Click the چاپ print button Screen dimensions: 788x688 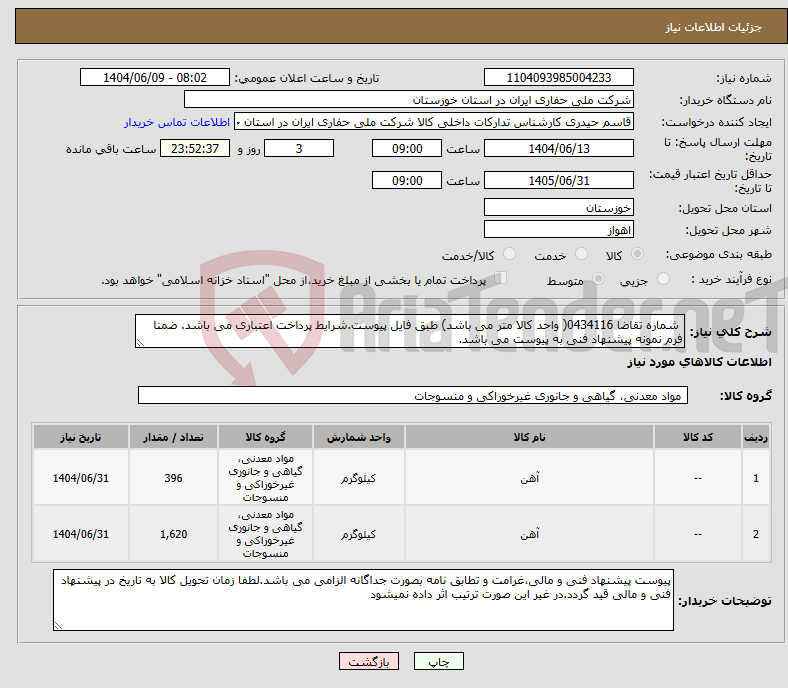click(439, 661)
